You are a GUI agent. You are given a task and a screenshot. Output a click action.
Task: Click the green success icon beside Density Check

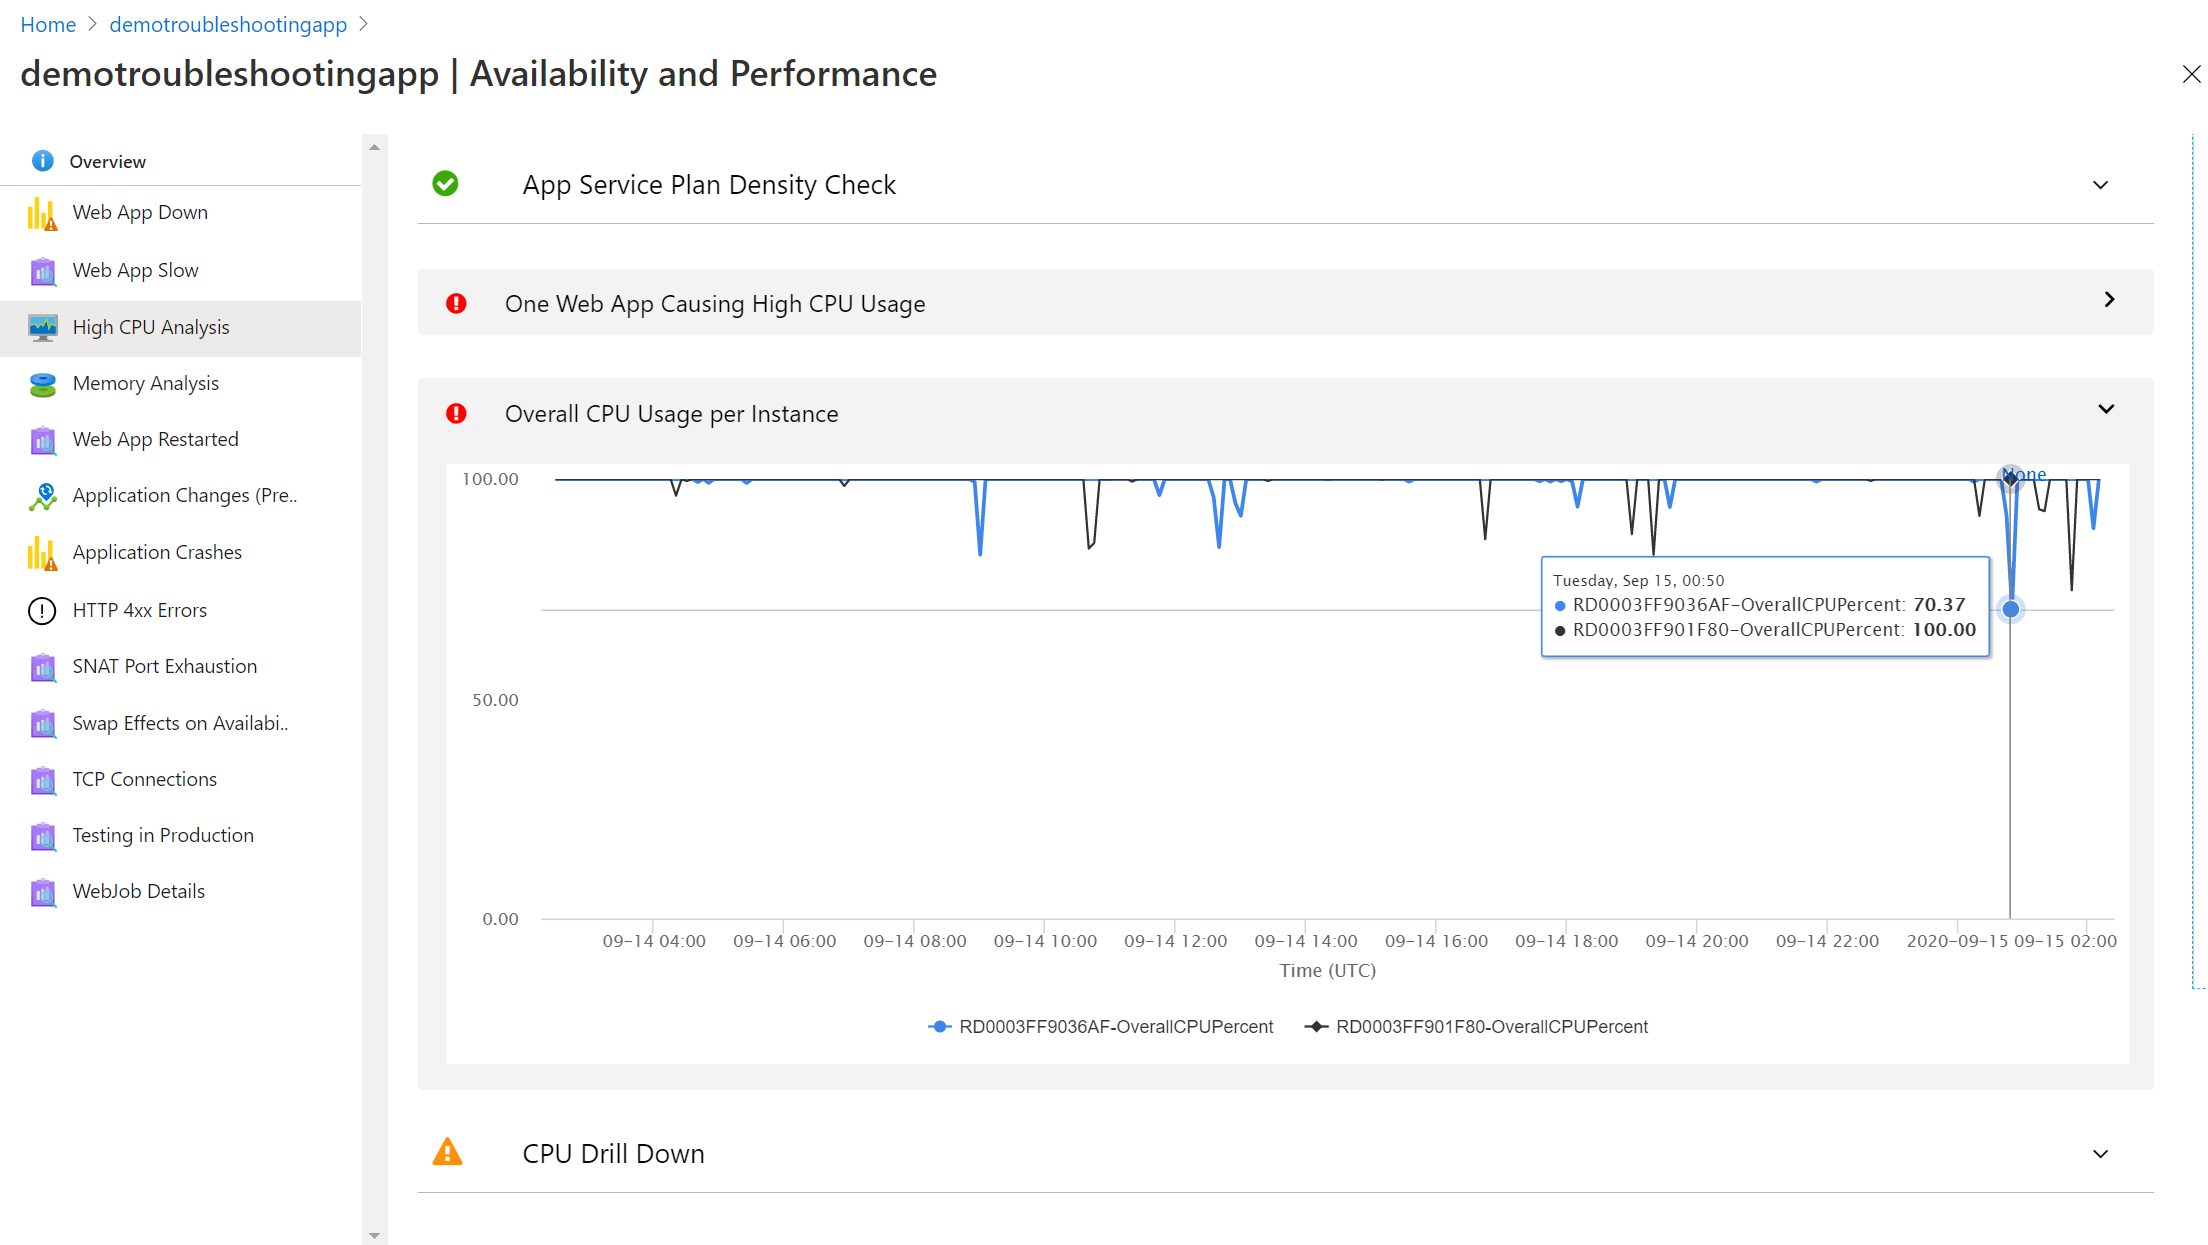click(x=446, y=184)
